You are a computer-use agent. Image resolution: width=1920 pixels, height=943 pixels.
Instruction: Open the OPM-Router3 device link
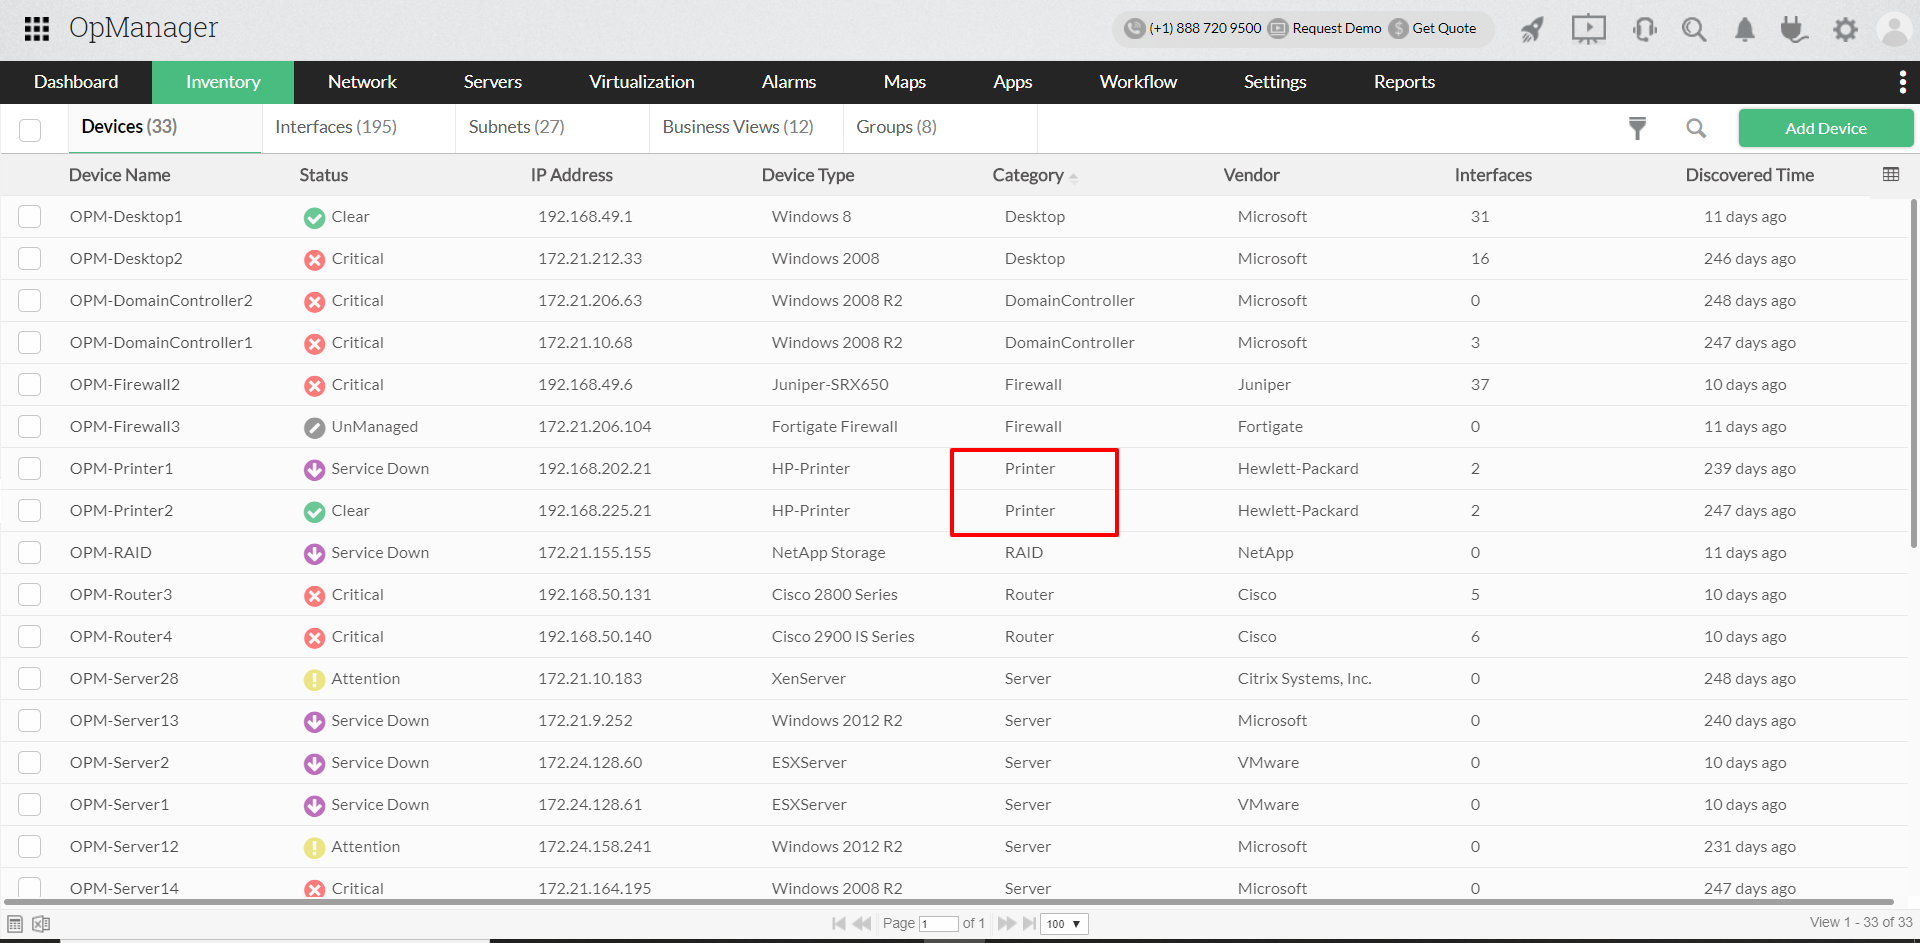point(121,595)
